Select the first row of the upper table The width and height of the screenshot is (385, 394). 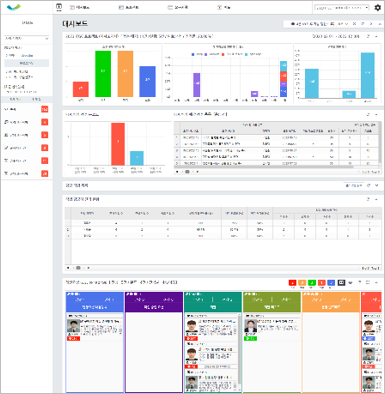click(x=276, y=137)
